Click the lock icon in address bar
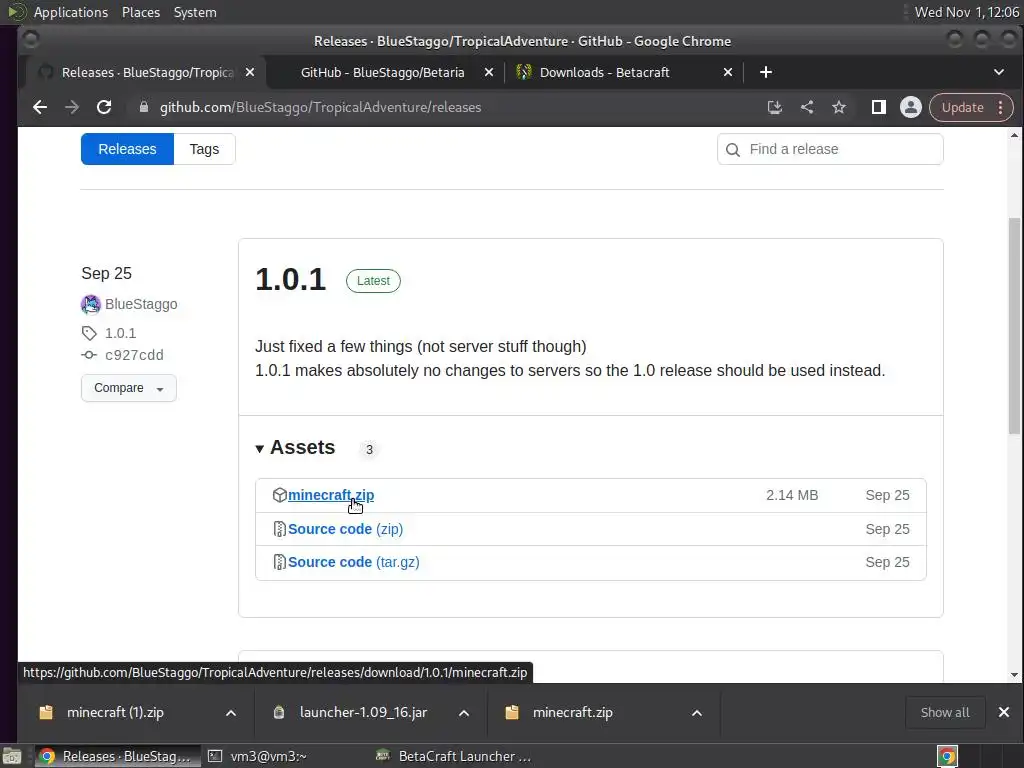This screenshot has height=768, width=1024. click(x=144, y=107)
